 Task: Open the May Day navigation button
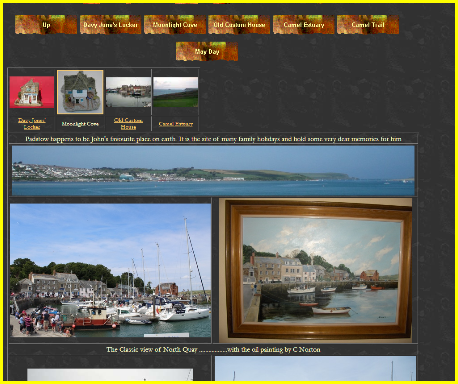click(207, 51)
